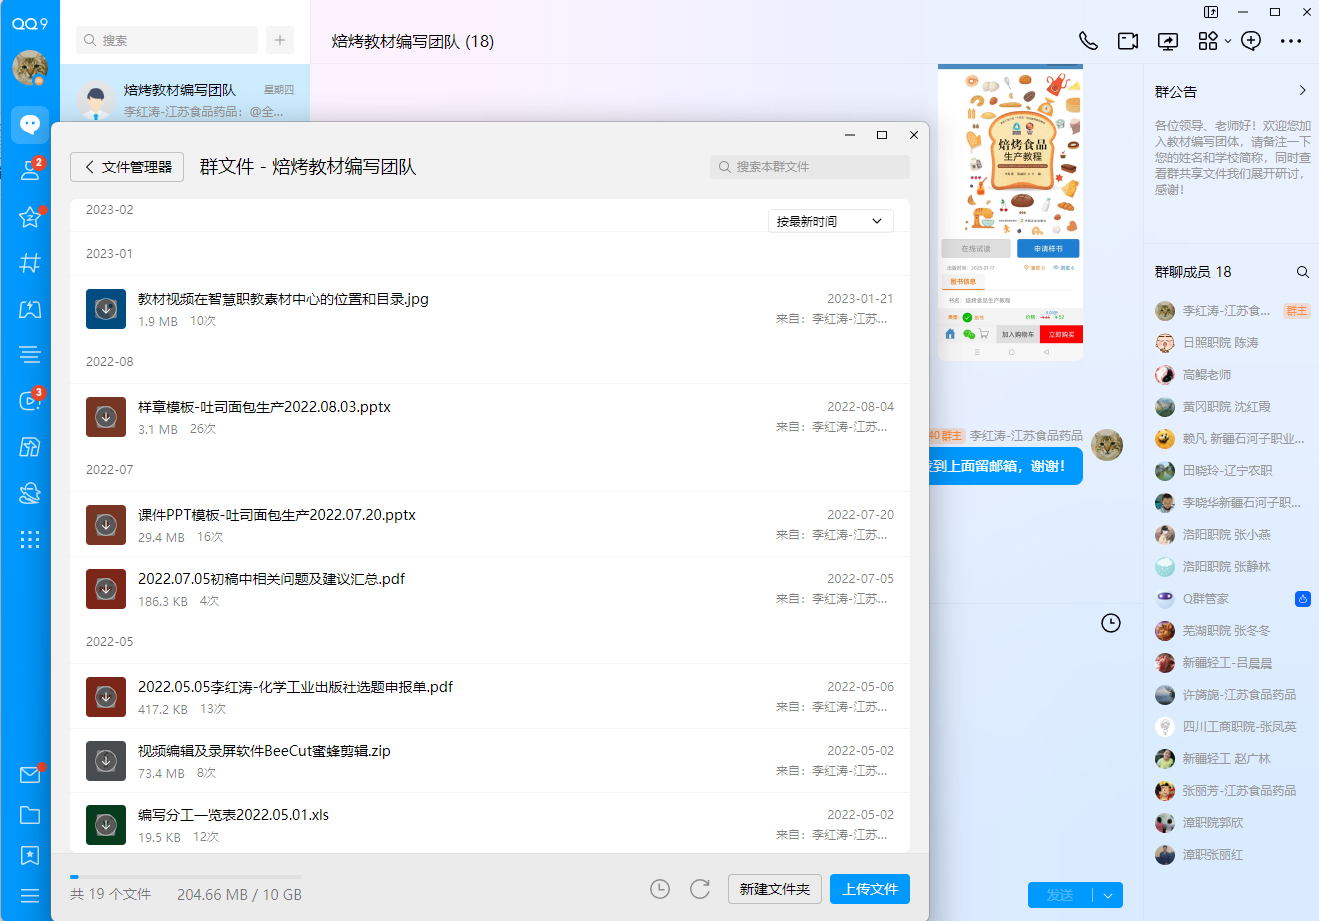Open the folder icon in the left sidebar
Viewport: 1319px width, 921px height.
pos(30,815)
